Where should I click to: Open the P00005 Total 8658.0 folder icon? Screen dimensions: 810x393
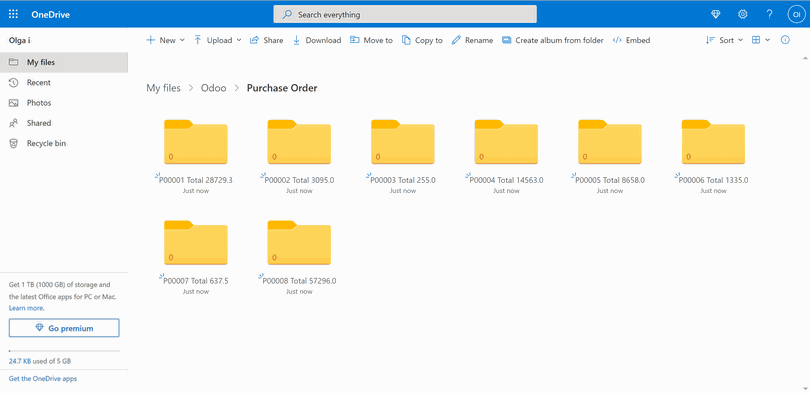[610, 142]
